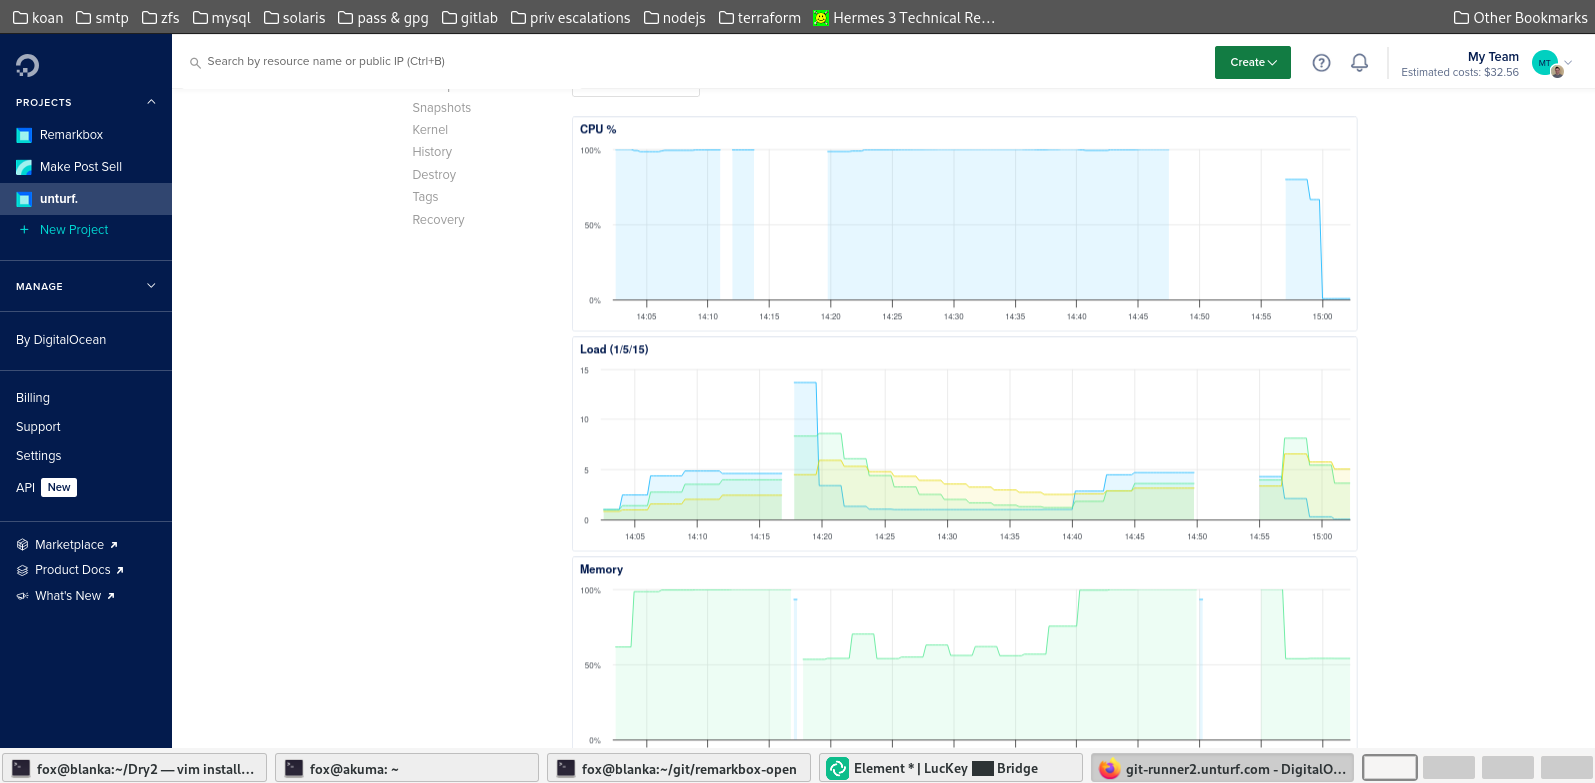Screen dimensions: 1595x783
Task: Click the New Project link
Action: 74,230
